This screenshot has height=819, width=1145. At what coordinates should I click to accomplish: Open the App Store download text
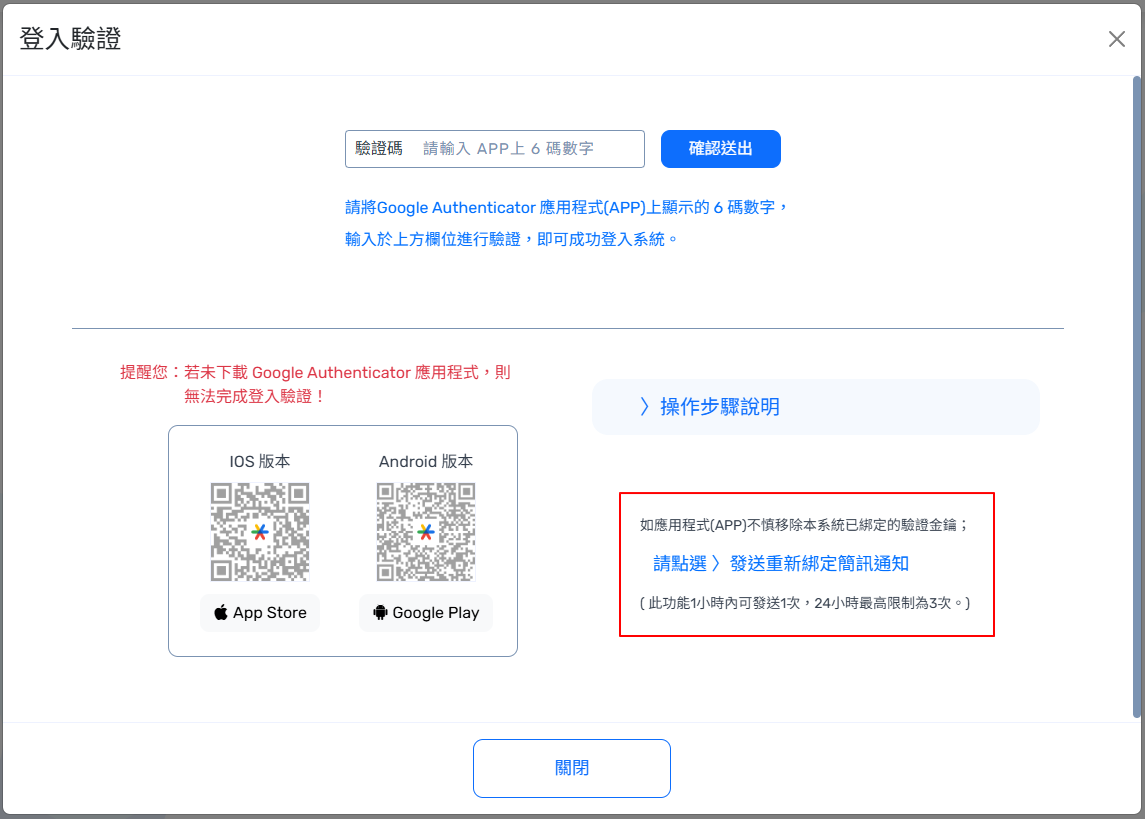tap(269, 613)
